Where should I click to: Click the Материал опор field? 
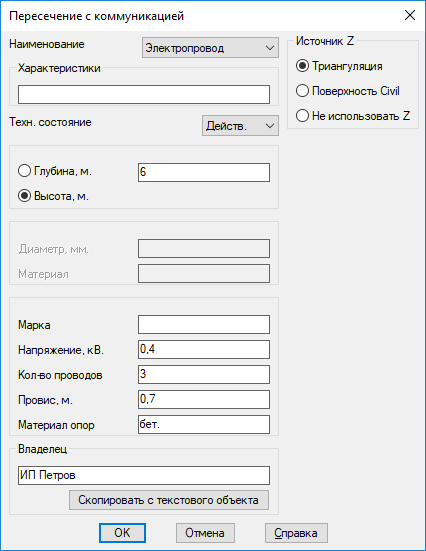[204, 424]
